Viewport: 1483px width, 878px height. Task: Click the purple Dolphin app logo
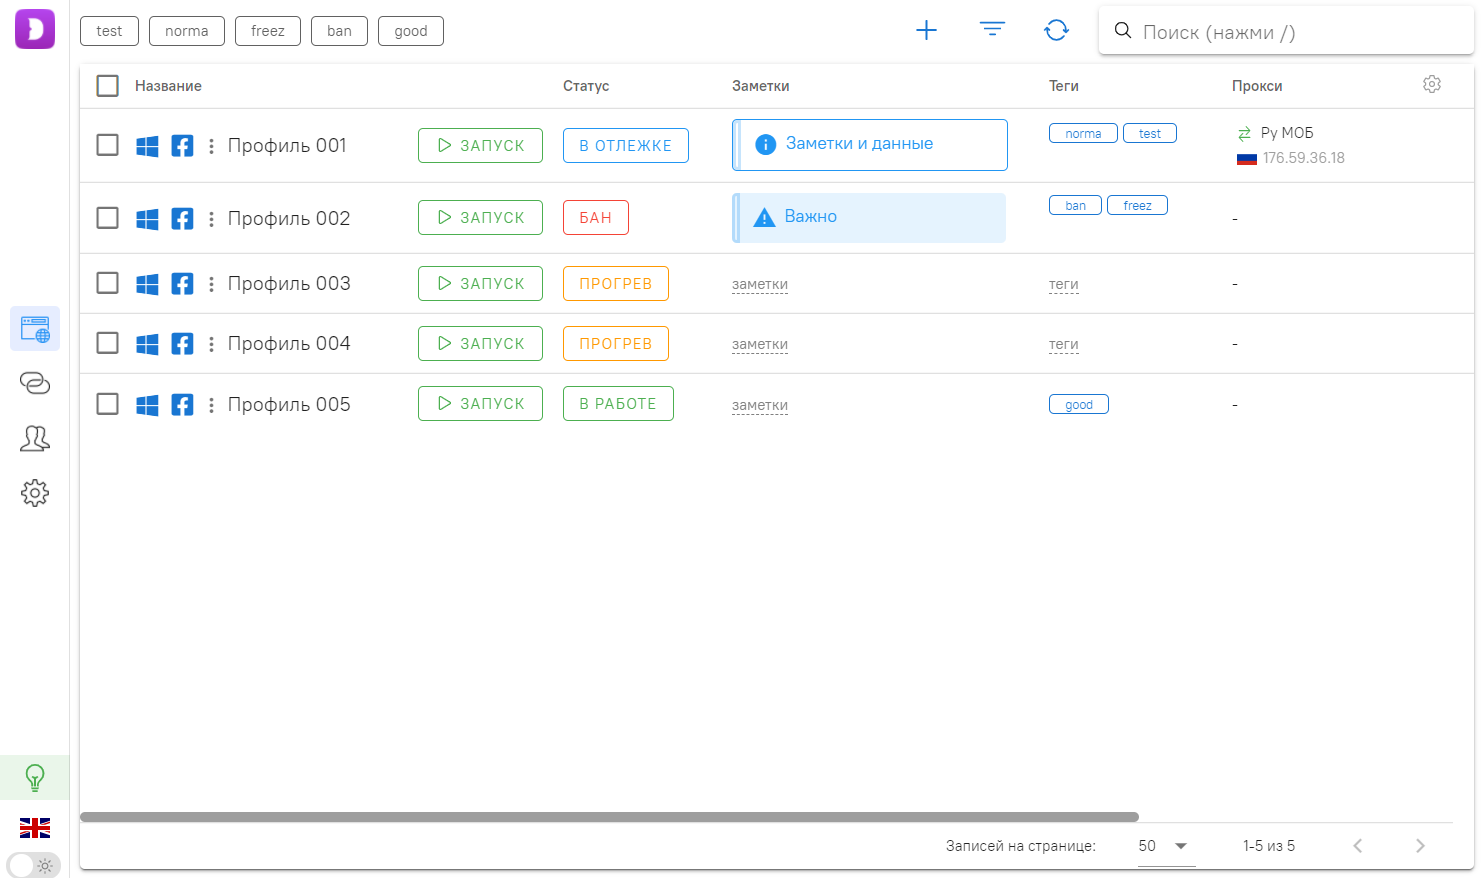35,29
